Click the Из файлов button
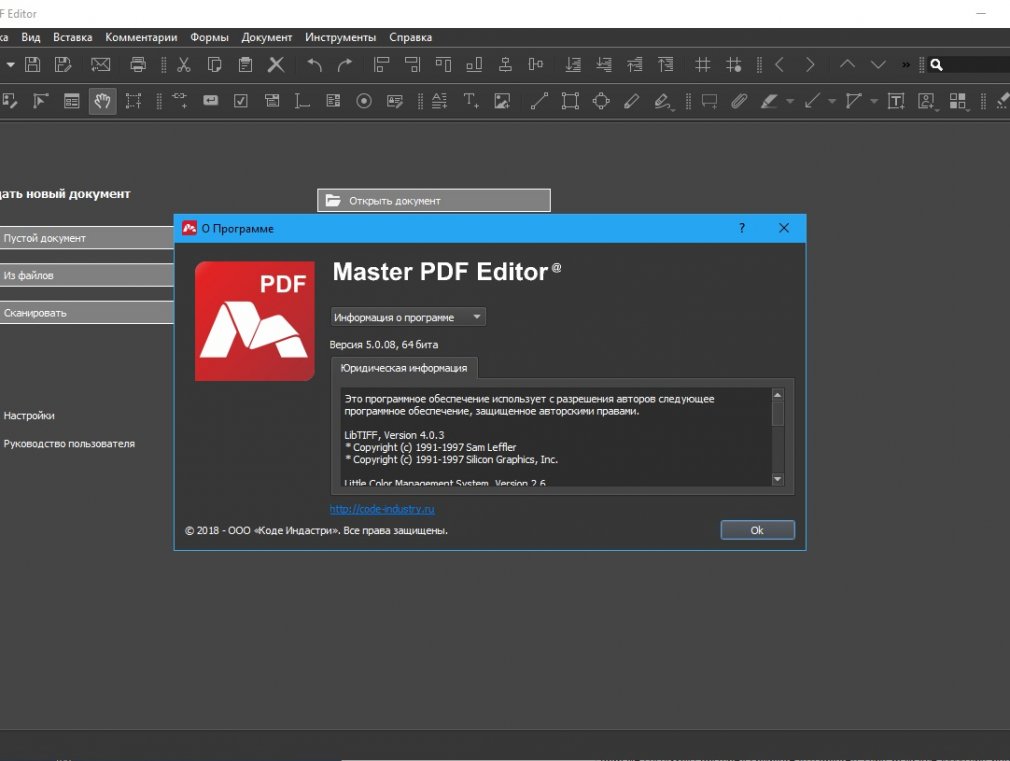Screen dimensions: 1010x761 click(86, 275)
